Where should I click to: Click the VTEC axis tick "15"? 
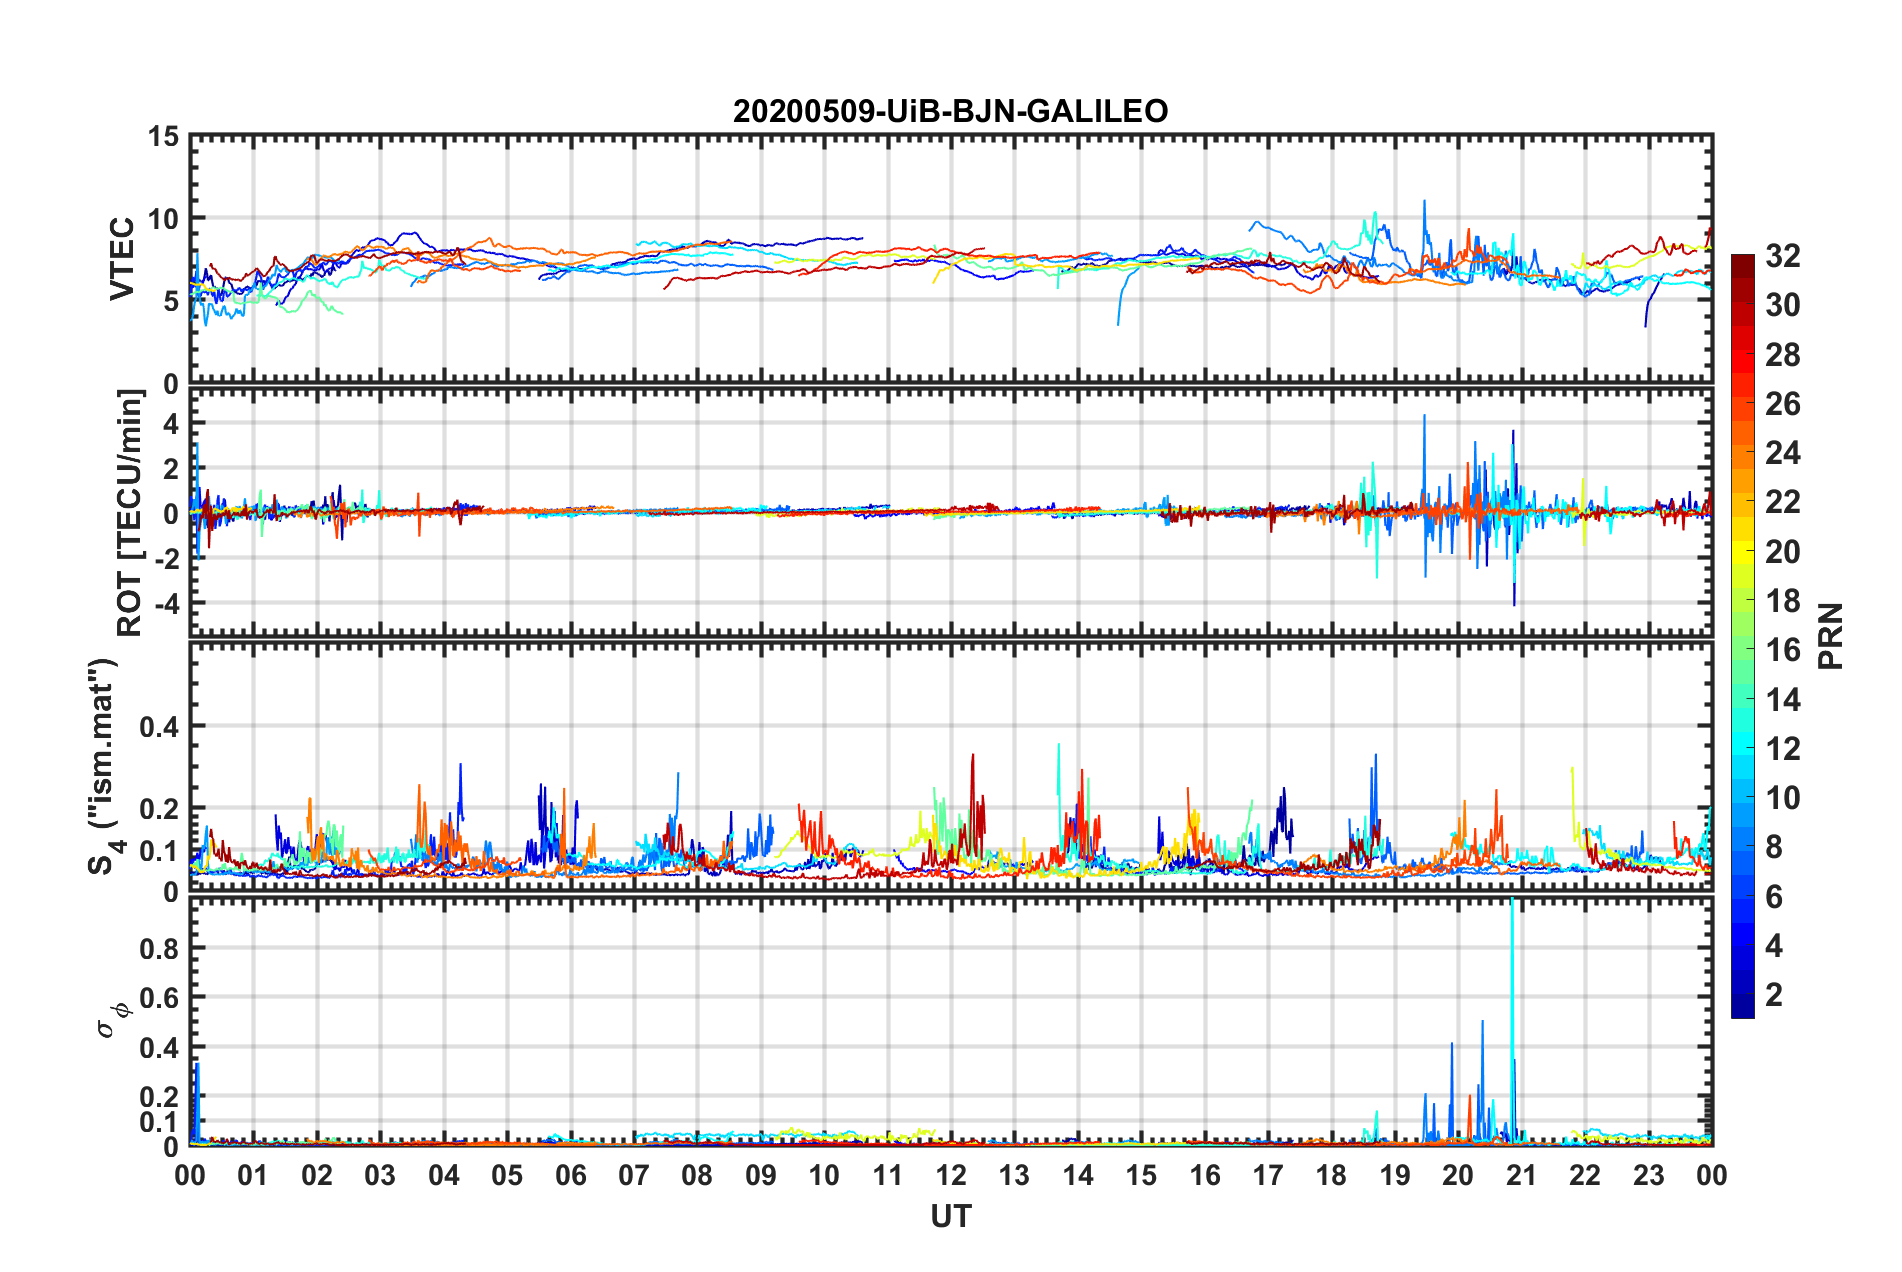(x=163, y=136)
